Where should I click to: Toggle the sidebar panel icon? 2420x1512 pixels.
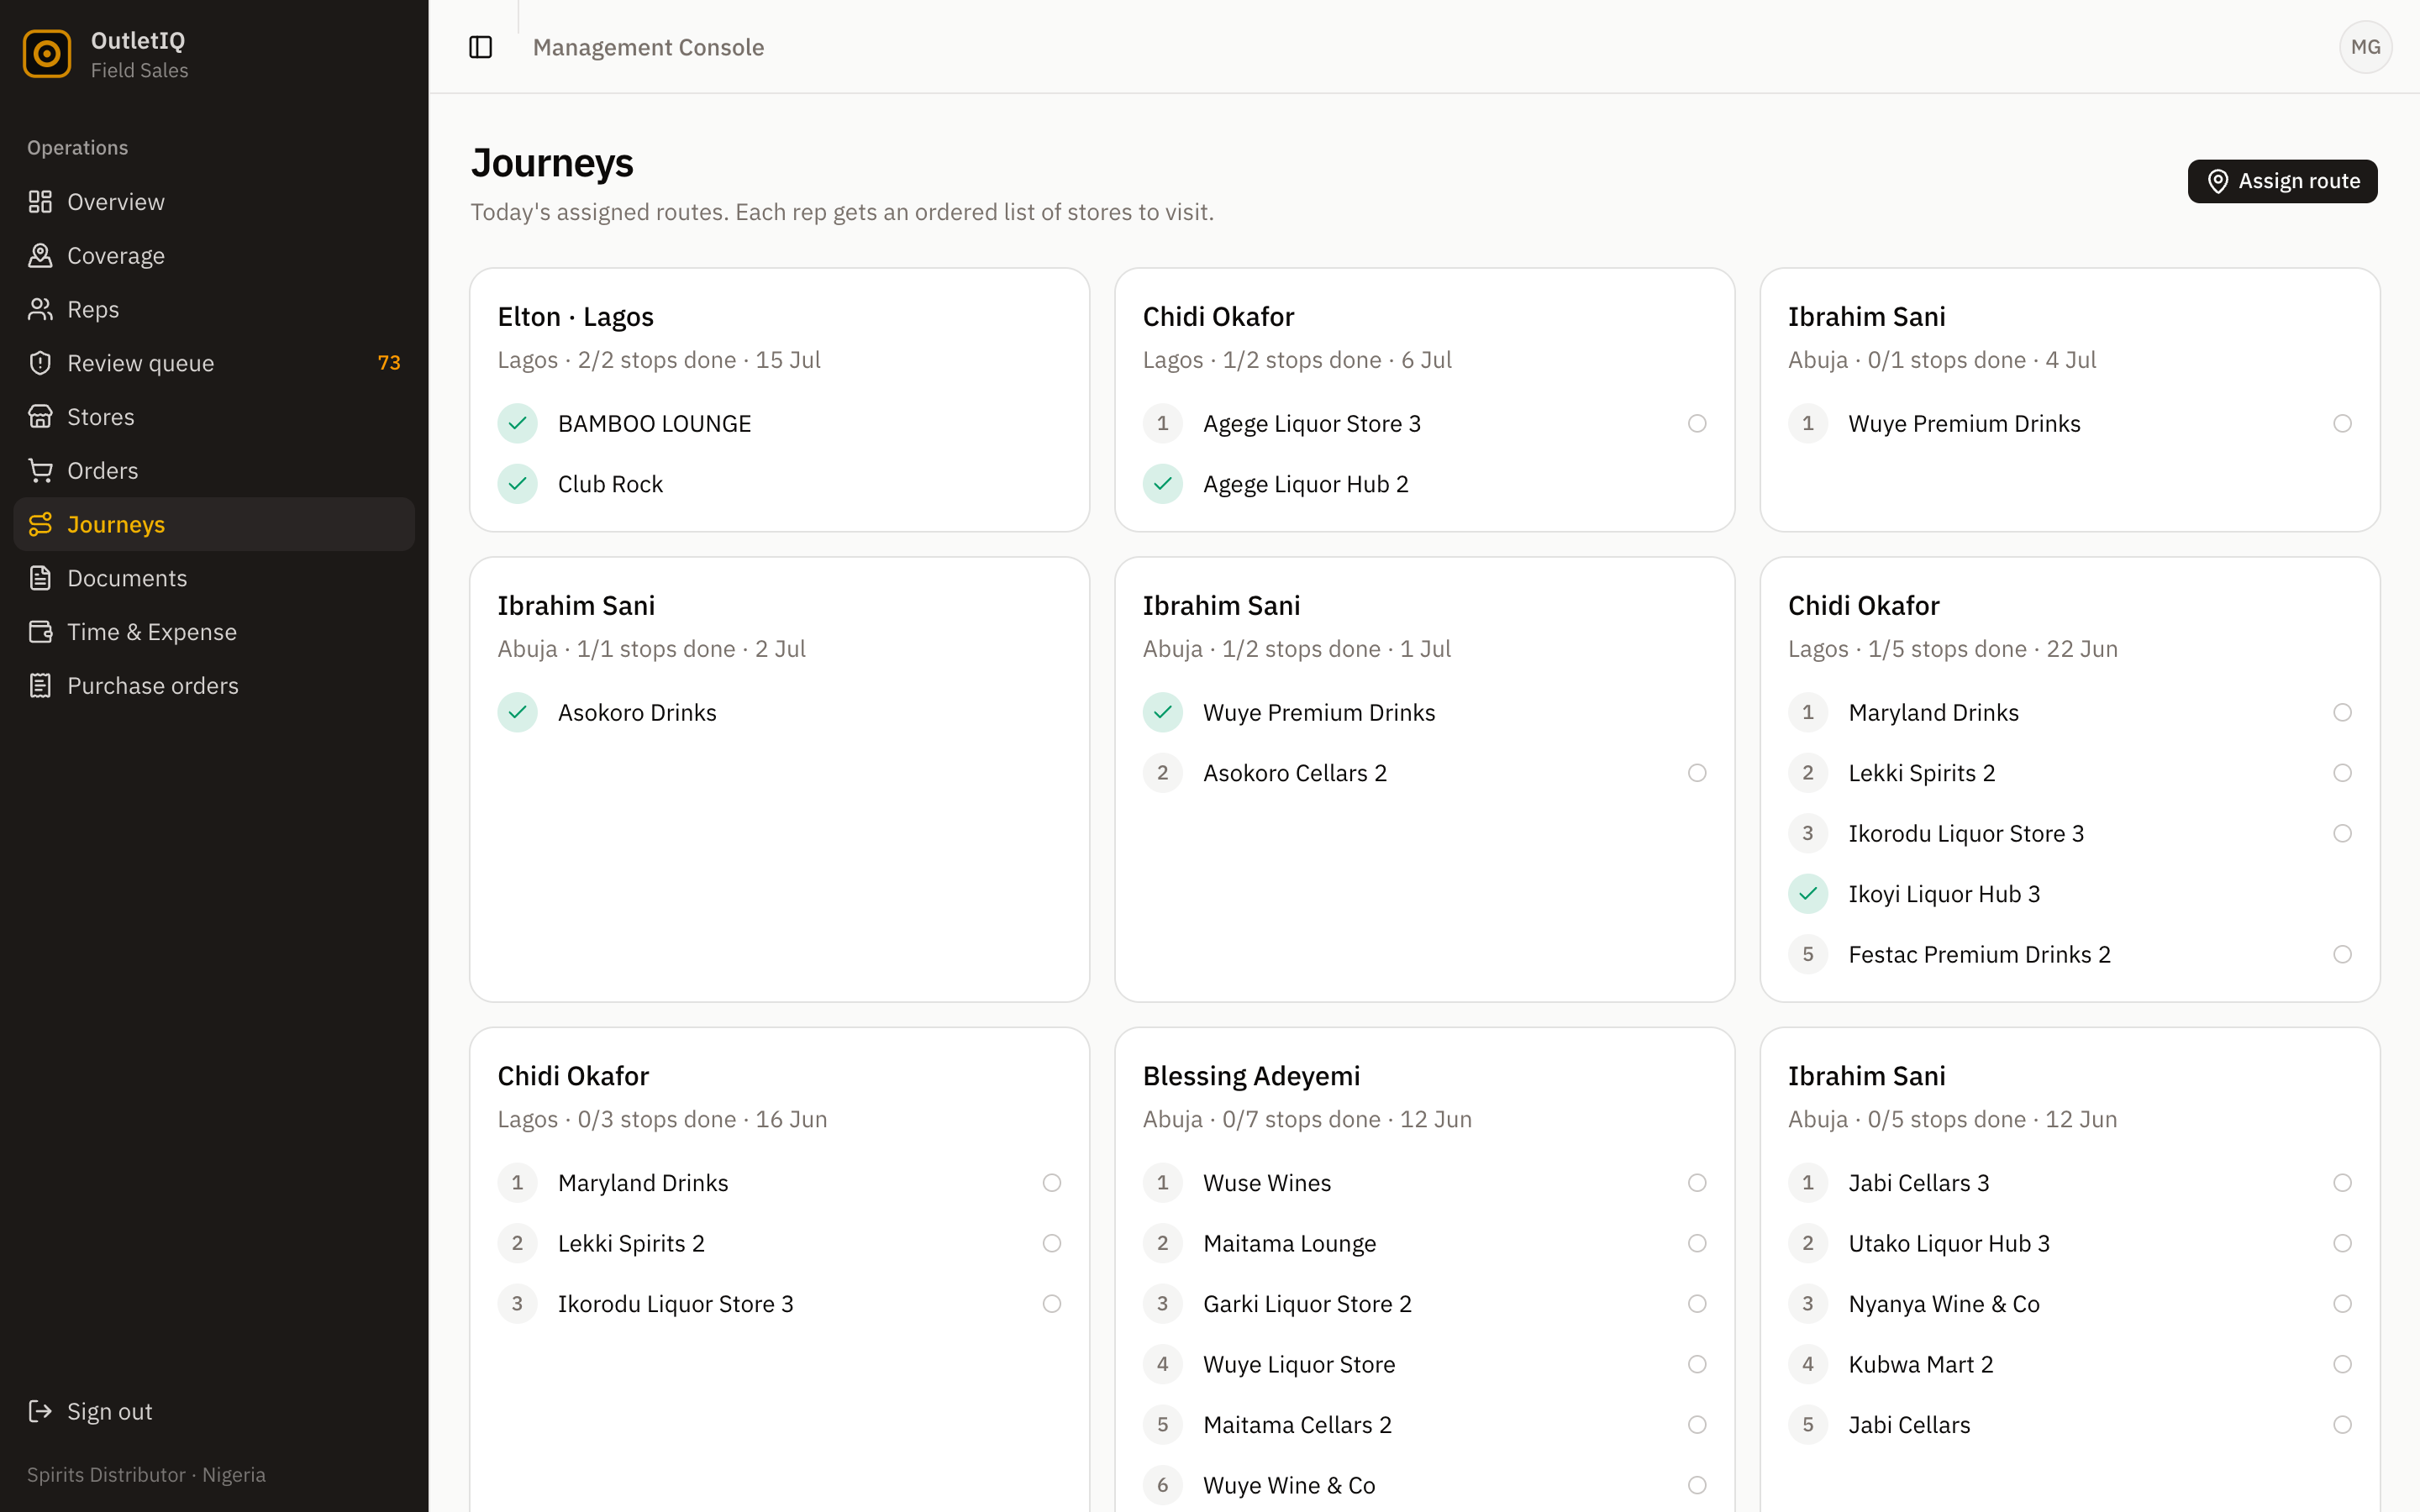click(x=481, y=47)
